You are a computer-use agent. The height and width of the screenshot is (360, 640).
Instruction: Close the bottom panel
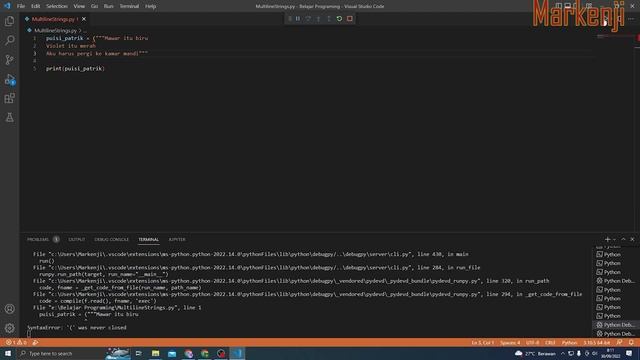click(x=632, y=240)
